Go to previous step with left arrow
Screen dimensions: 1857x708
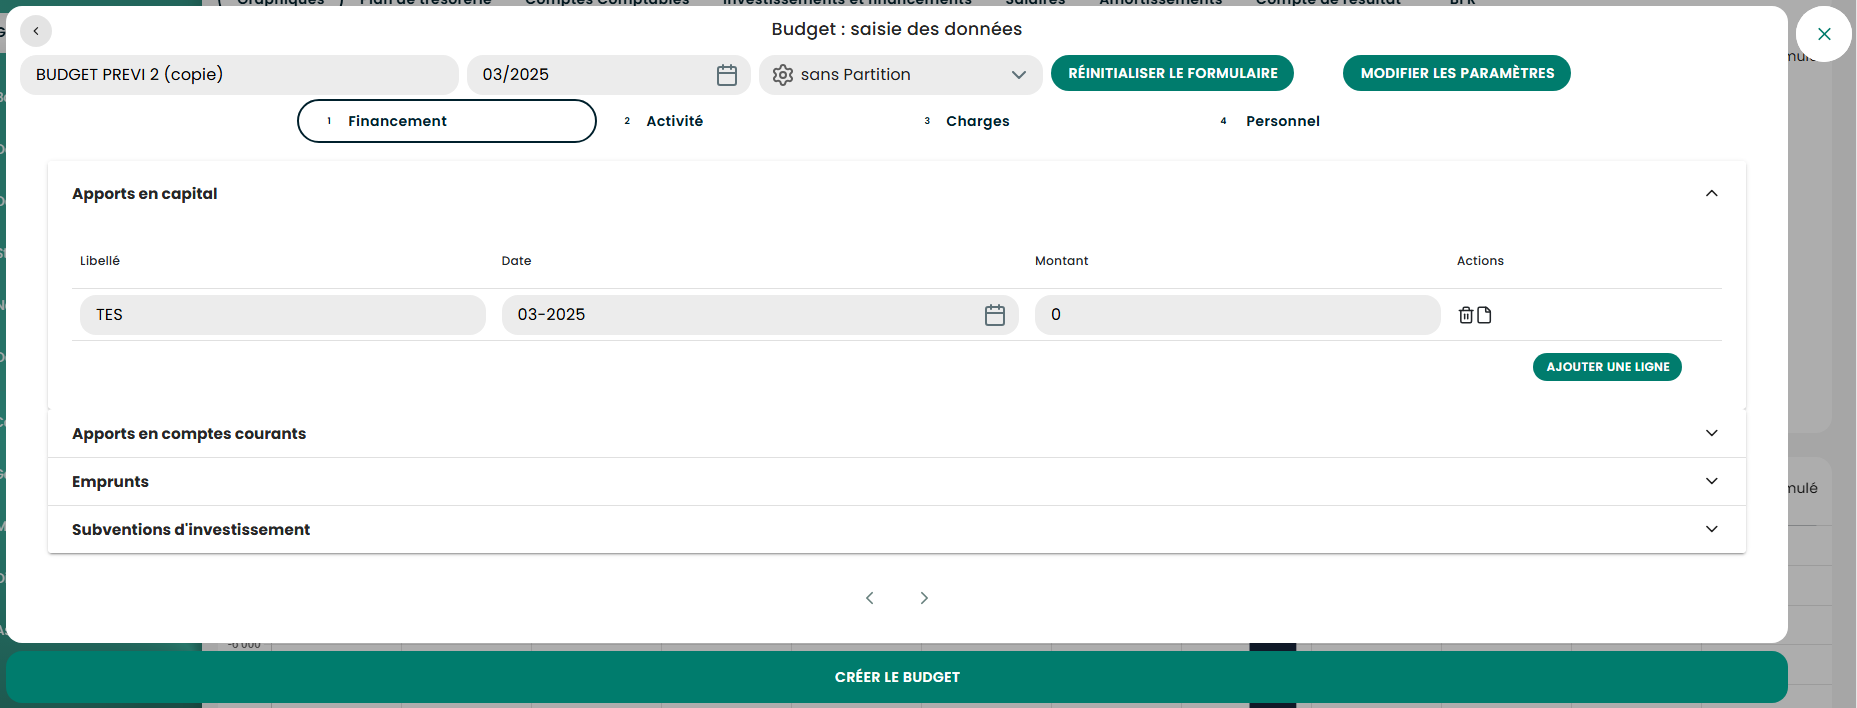(x=870, y=598)
